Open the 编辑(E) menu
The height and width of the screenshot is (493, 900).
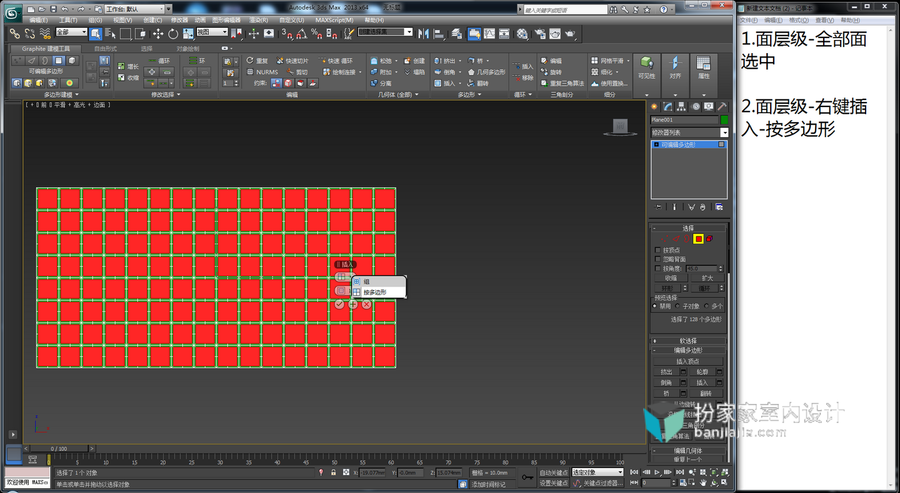38,20
